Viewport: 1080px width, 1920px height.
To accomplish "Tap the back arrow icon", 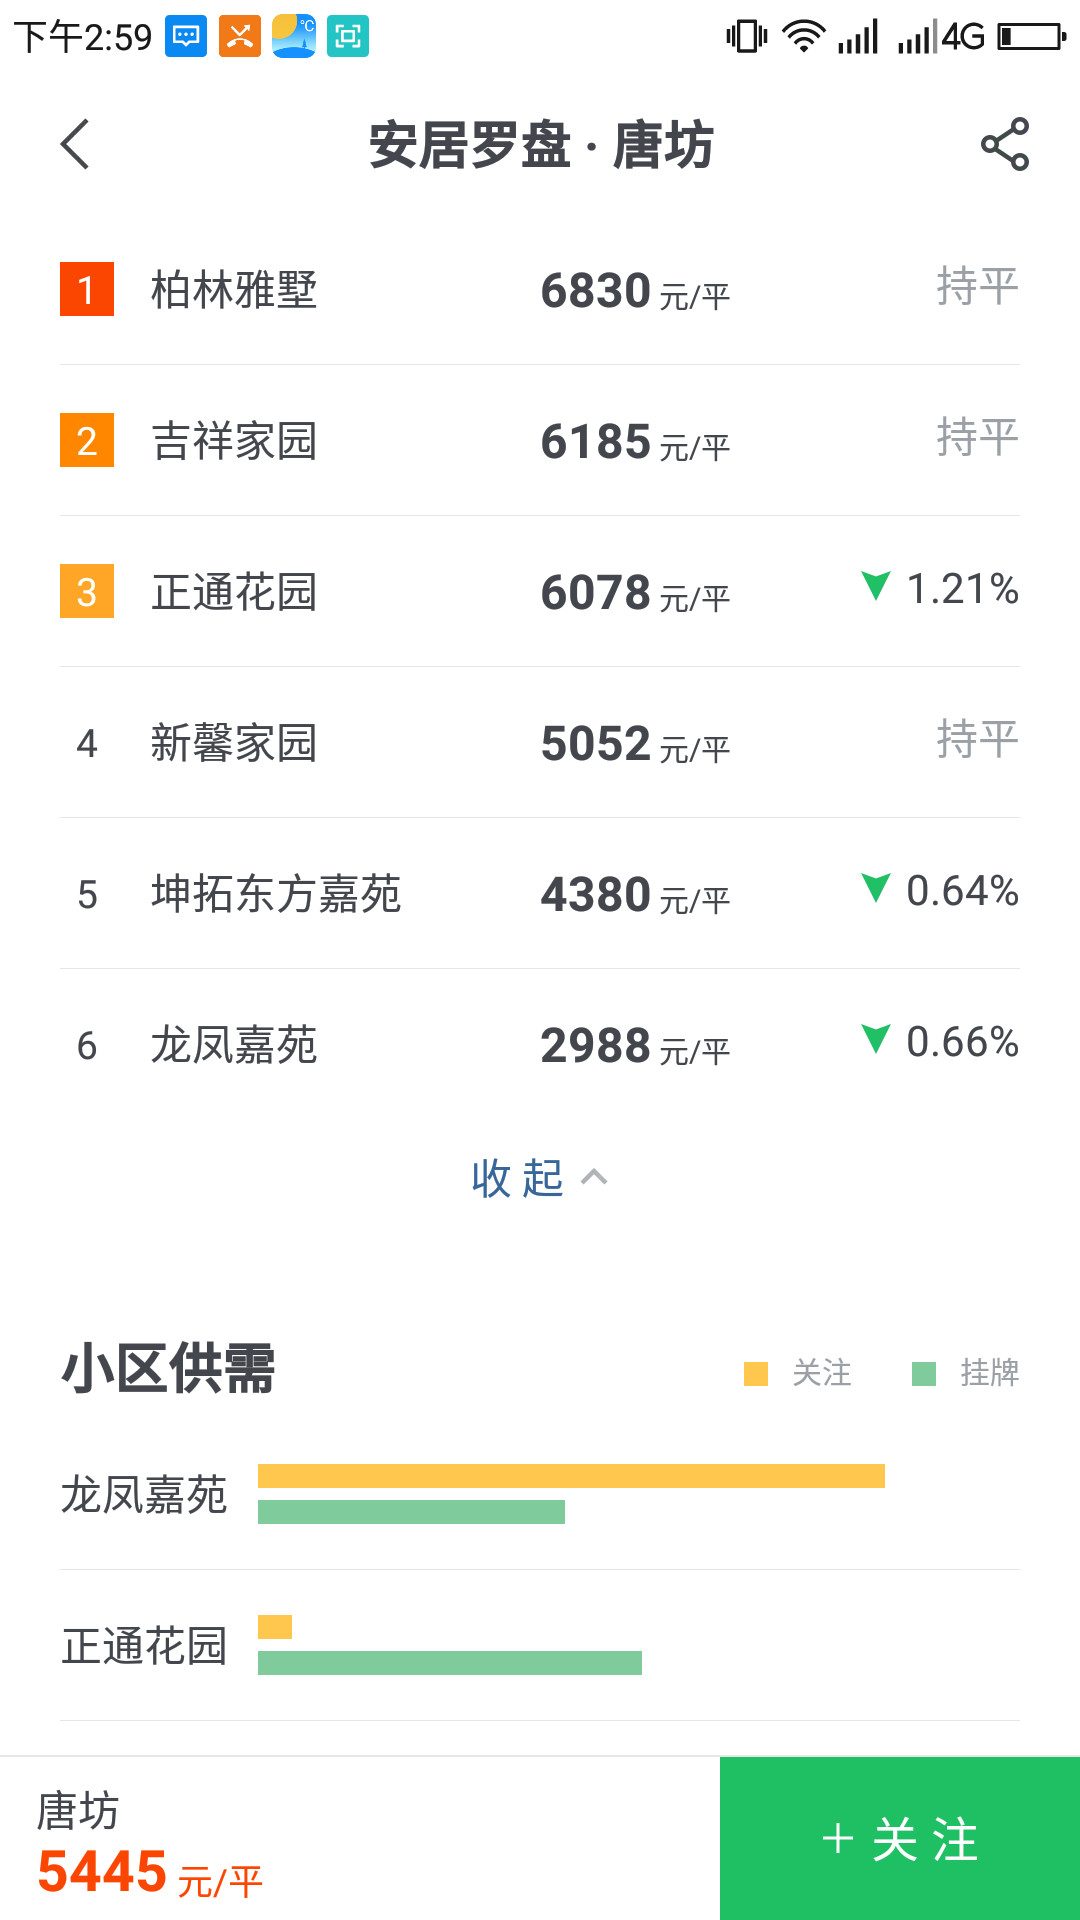I will 76,144.
